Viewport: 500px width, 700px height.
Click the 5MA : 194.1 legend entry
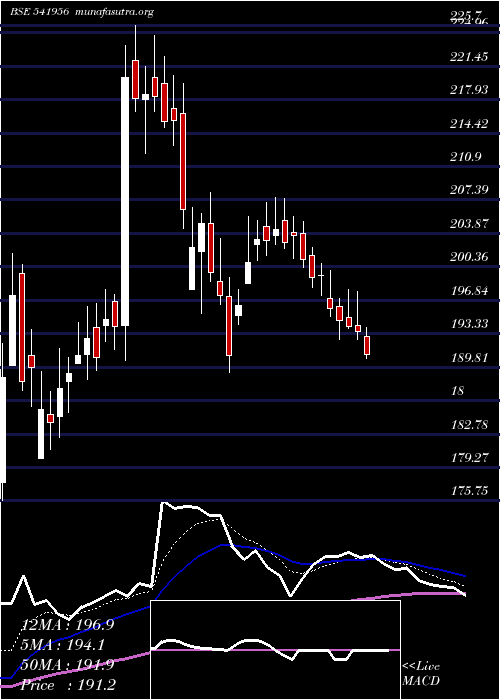click(x=62, y=645)
